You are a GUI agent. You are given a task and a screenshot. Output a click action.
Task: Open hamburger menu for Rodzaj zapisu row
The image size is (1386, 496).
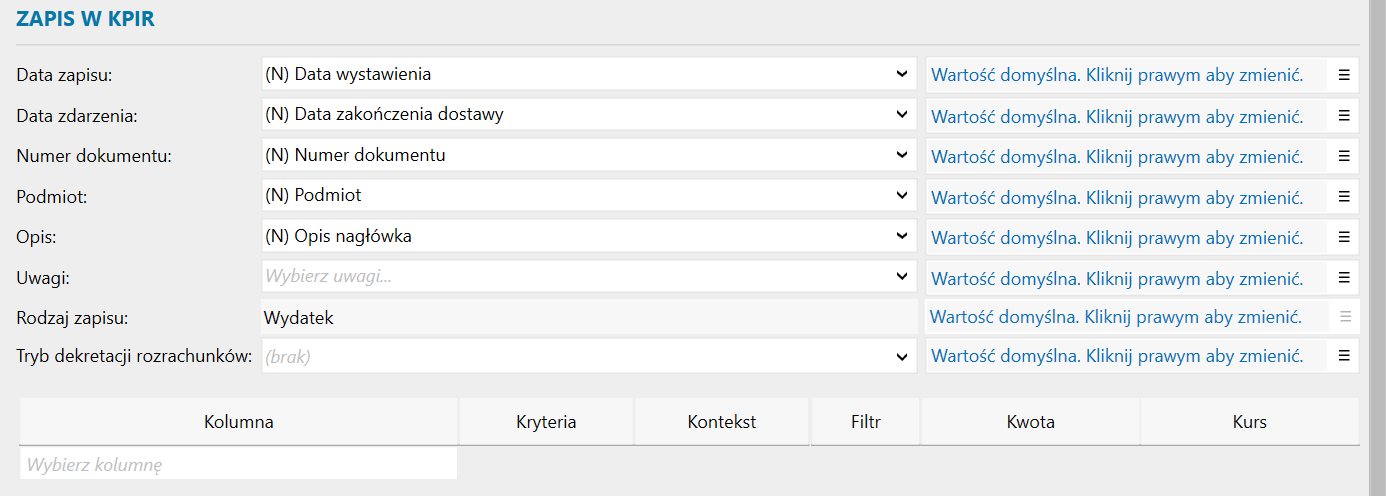1344,317
